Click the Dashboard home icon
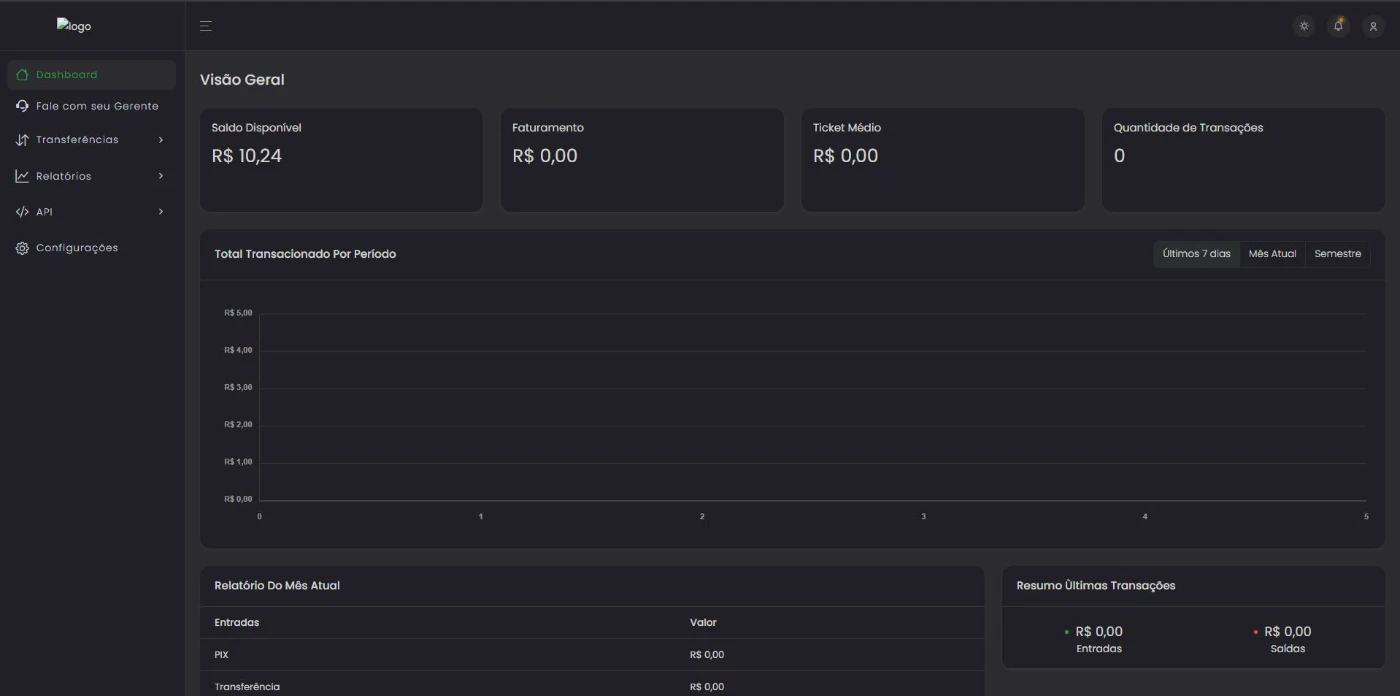Image resolution: width=1400 pixels, height=696 pixels. click(x=22, y=75)
